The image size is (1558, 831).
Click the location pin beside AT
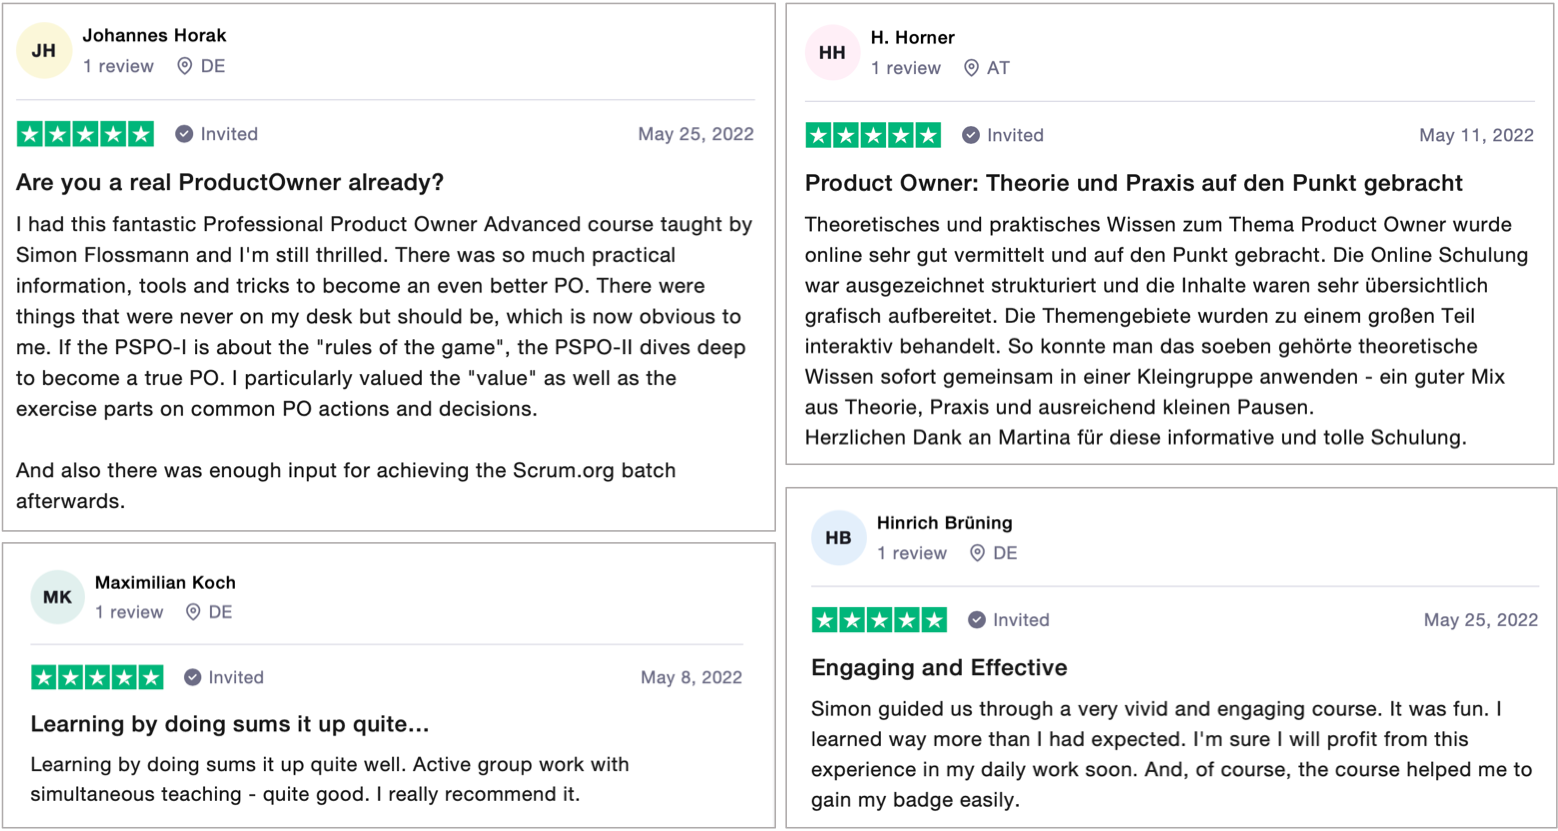(971, 68)
